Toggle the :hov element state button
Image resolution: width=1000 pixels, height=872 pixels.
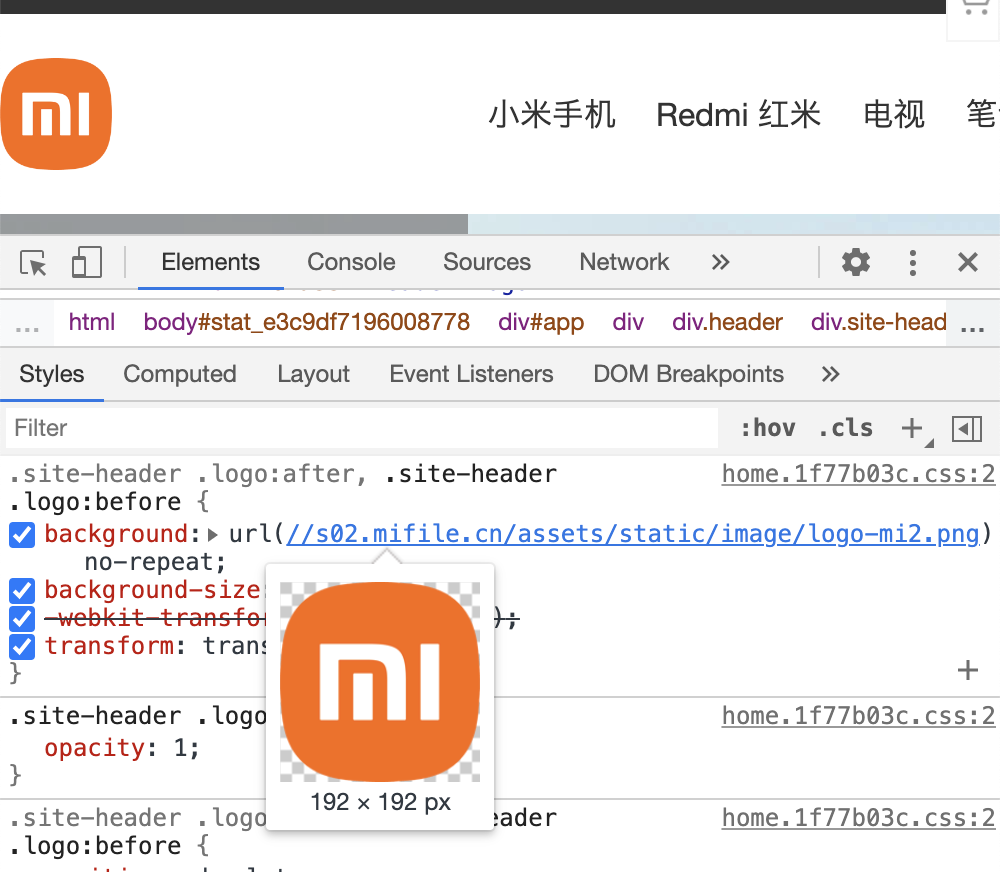[x=768, y=428]
